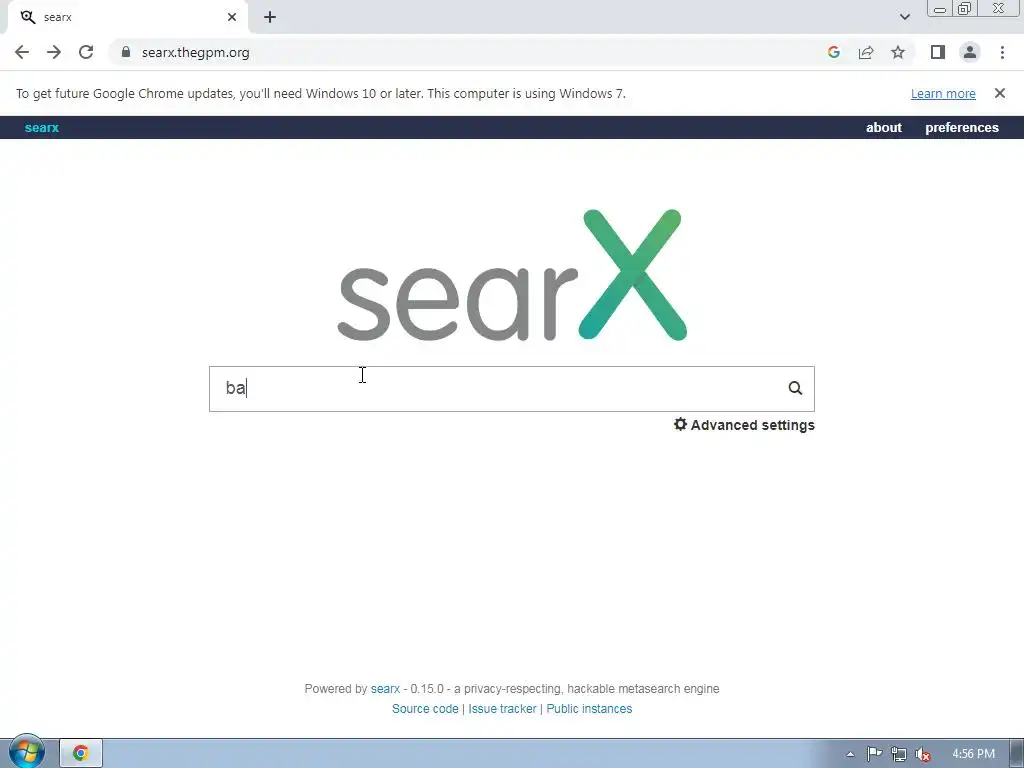Screen dimensions: 1024x768
Task: Close the searx tab
Action: (x=232, y=17)
